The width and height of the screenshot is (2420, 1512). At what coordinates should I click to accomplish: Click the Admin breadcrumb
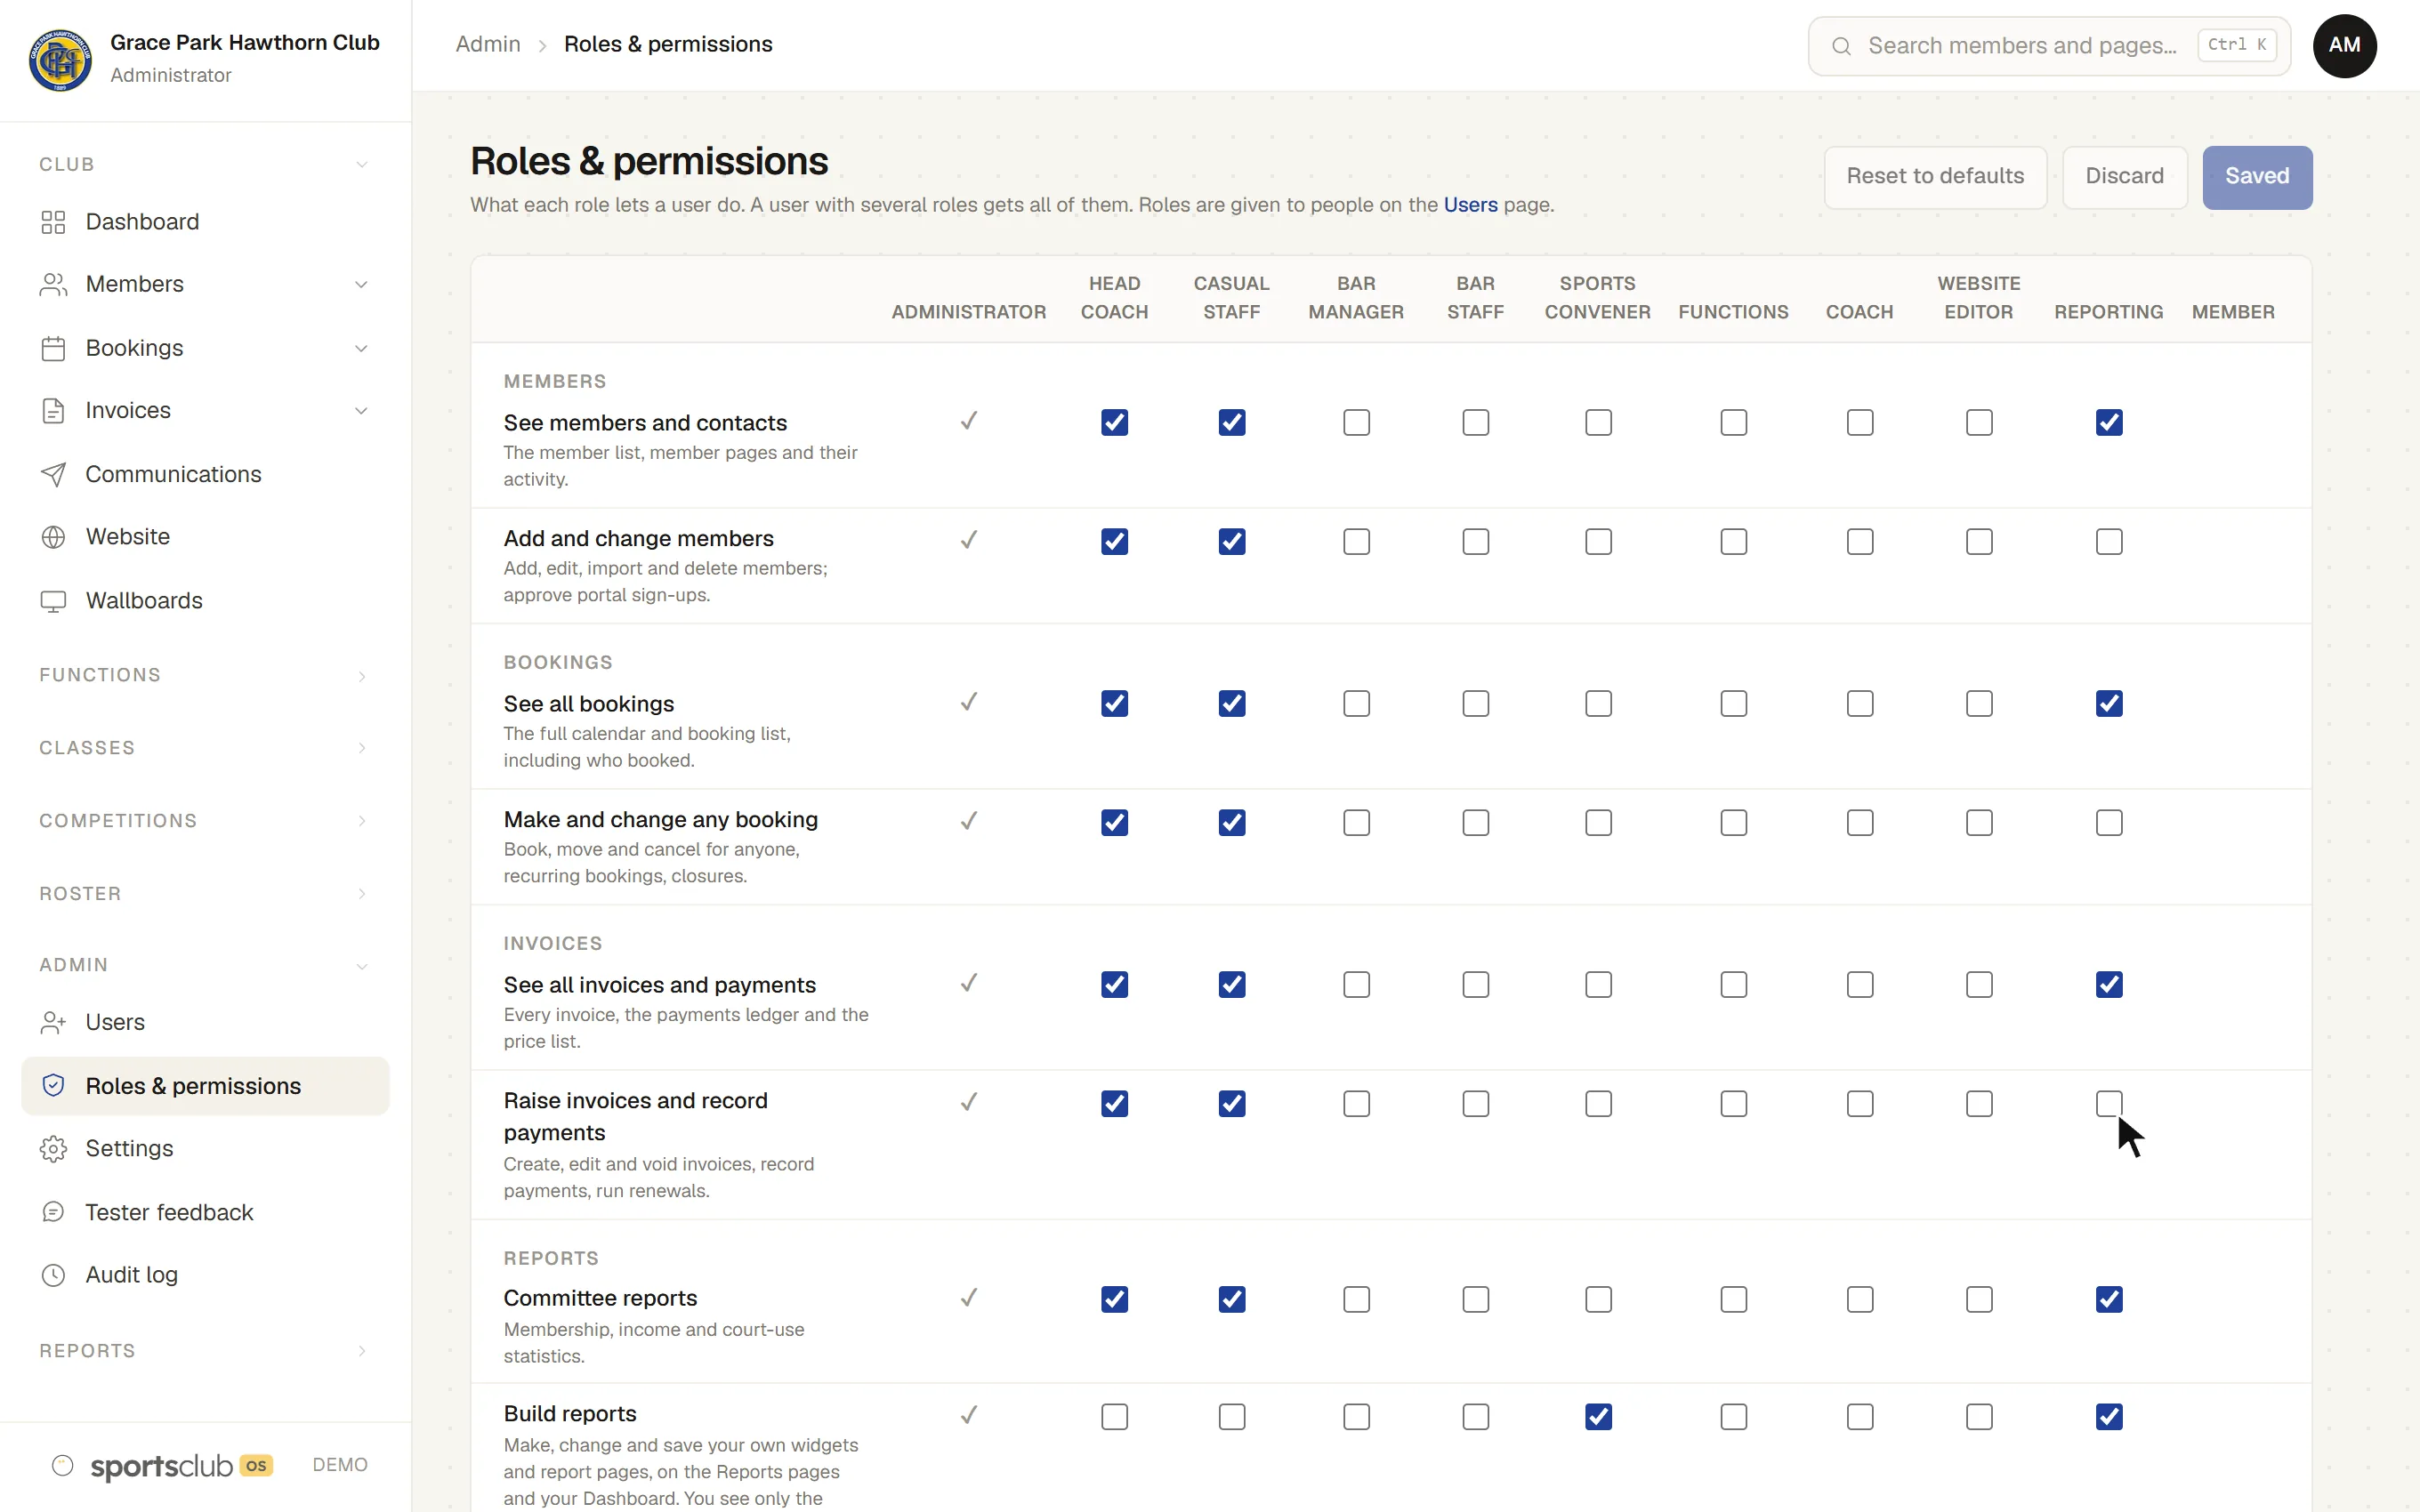[488, 45]
